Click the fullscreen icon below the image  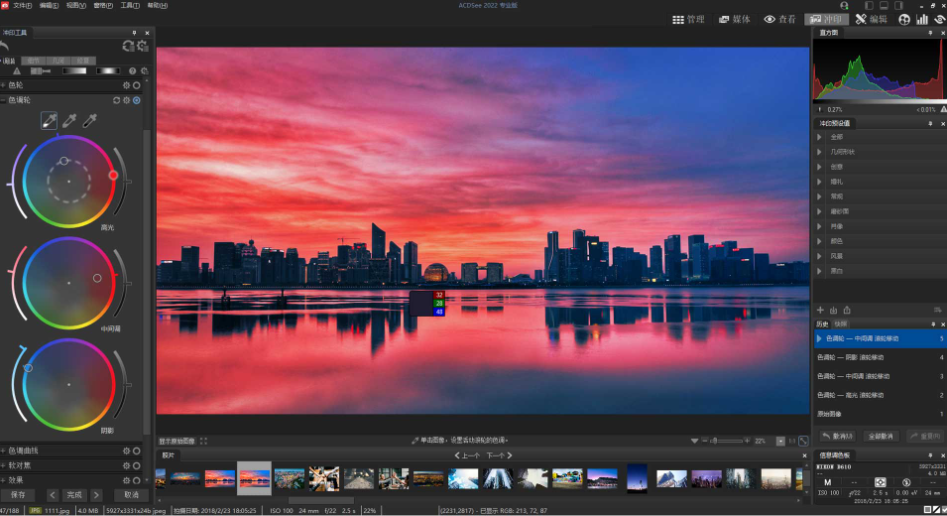[x=204, y=441]
